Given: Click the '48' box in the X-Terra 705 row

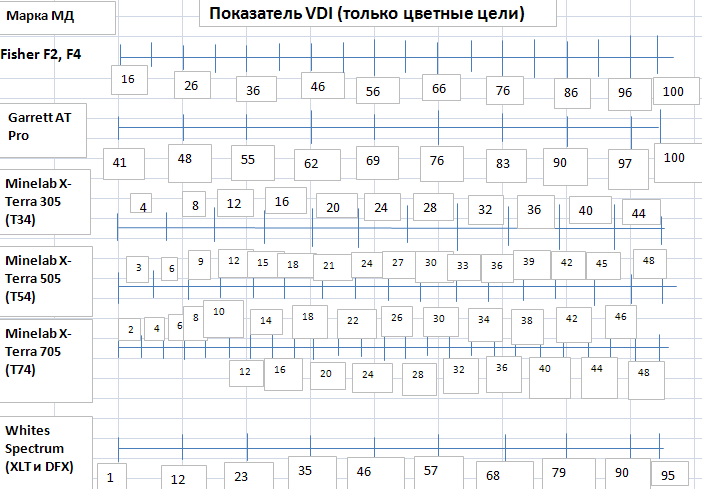Looking at the screenshot, I should point(646,380).
